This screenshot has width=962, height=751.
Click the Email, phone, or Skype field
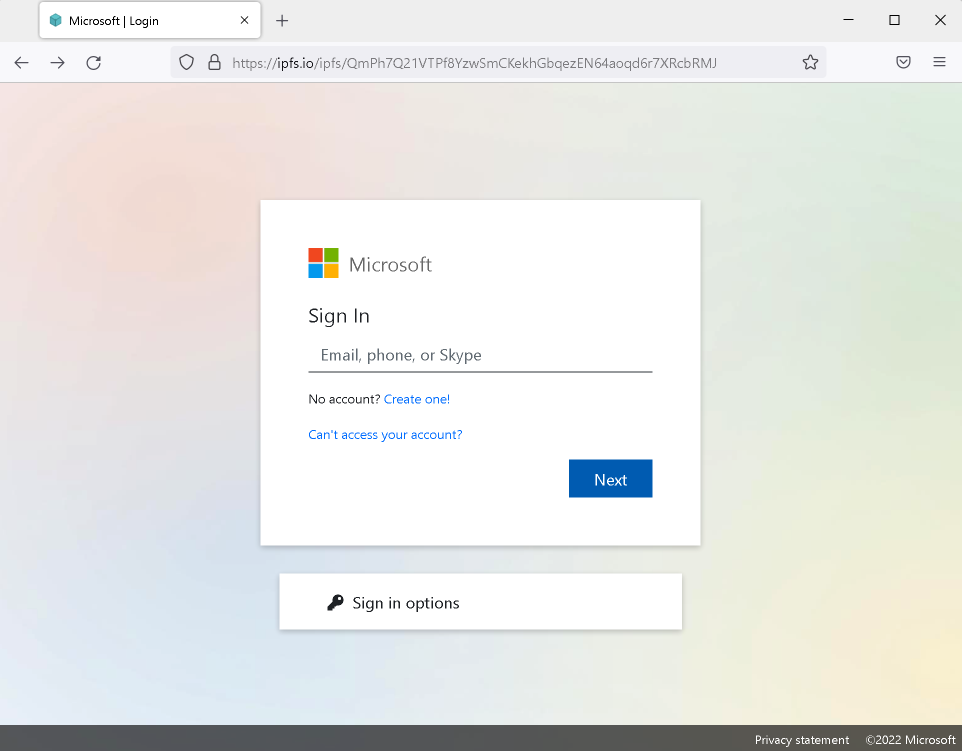pos(480,355)
